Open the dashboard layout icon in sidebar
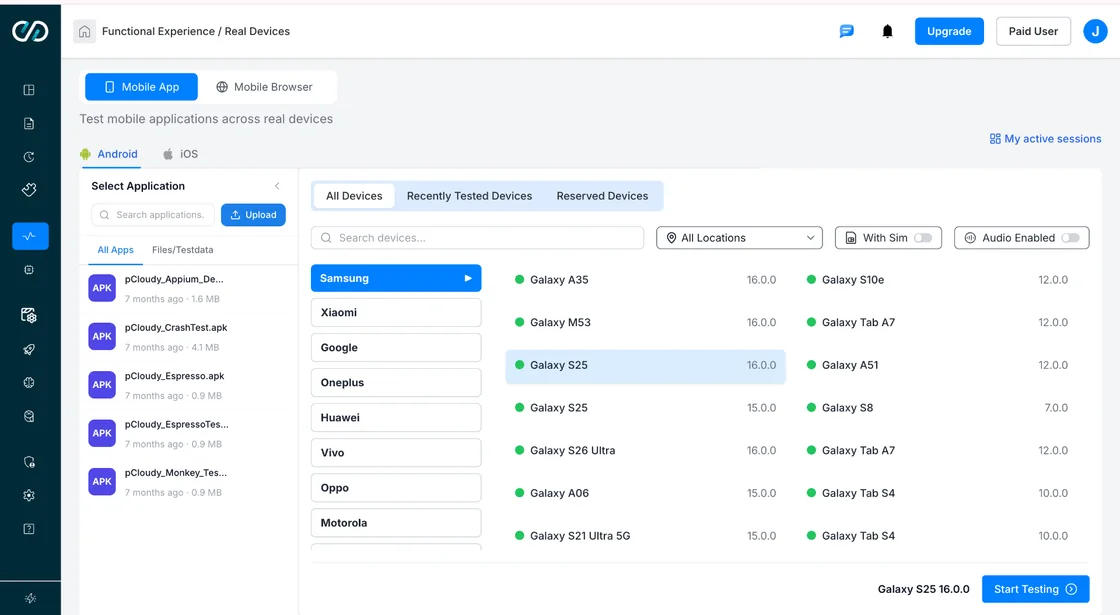1120x615 pixels. tap(29, 90)
